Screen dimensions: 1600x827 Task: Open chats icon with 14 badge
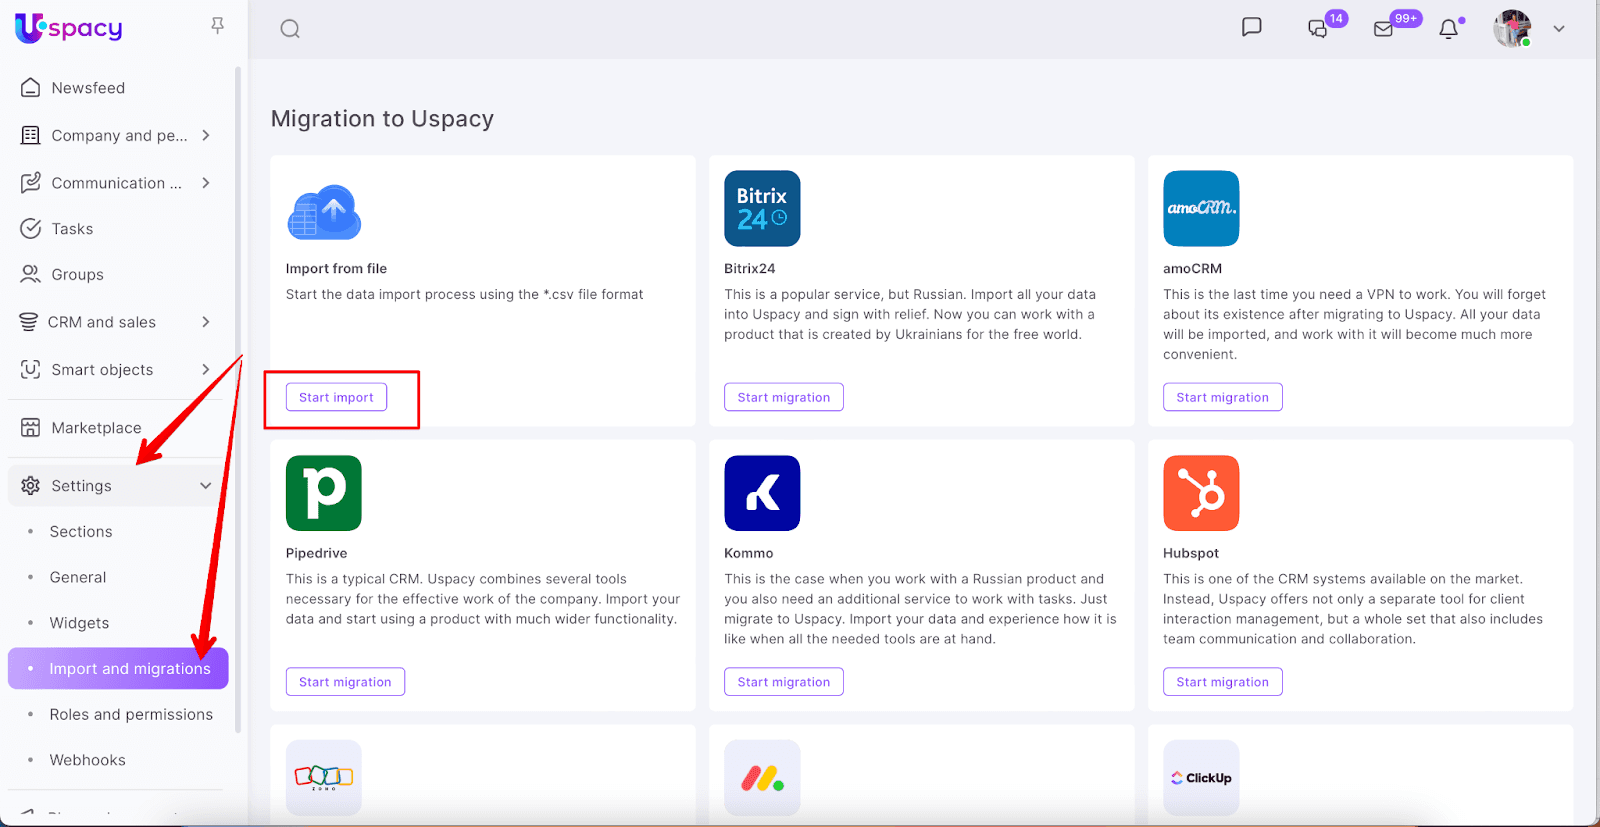click(1318, 29)
